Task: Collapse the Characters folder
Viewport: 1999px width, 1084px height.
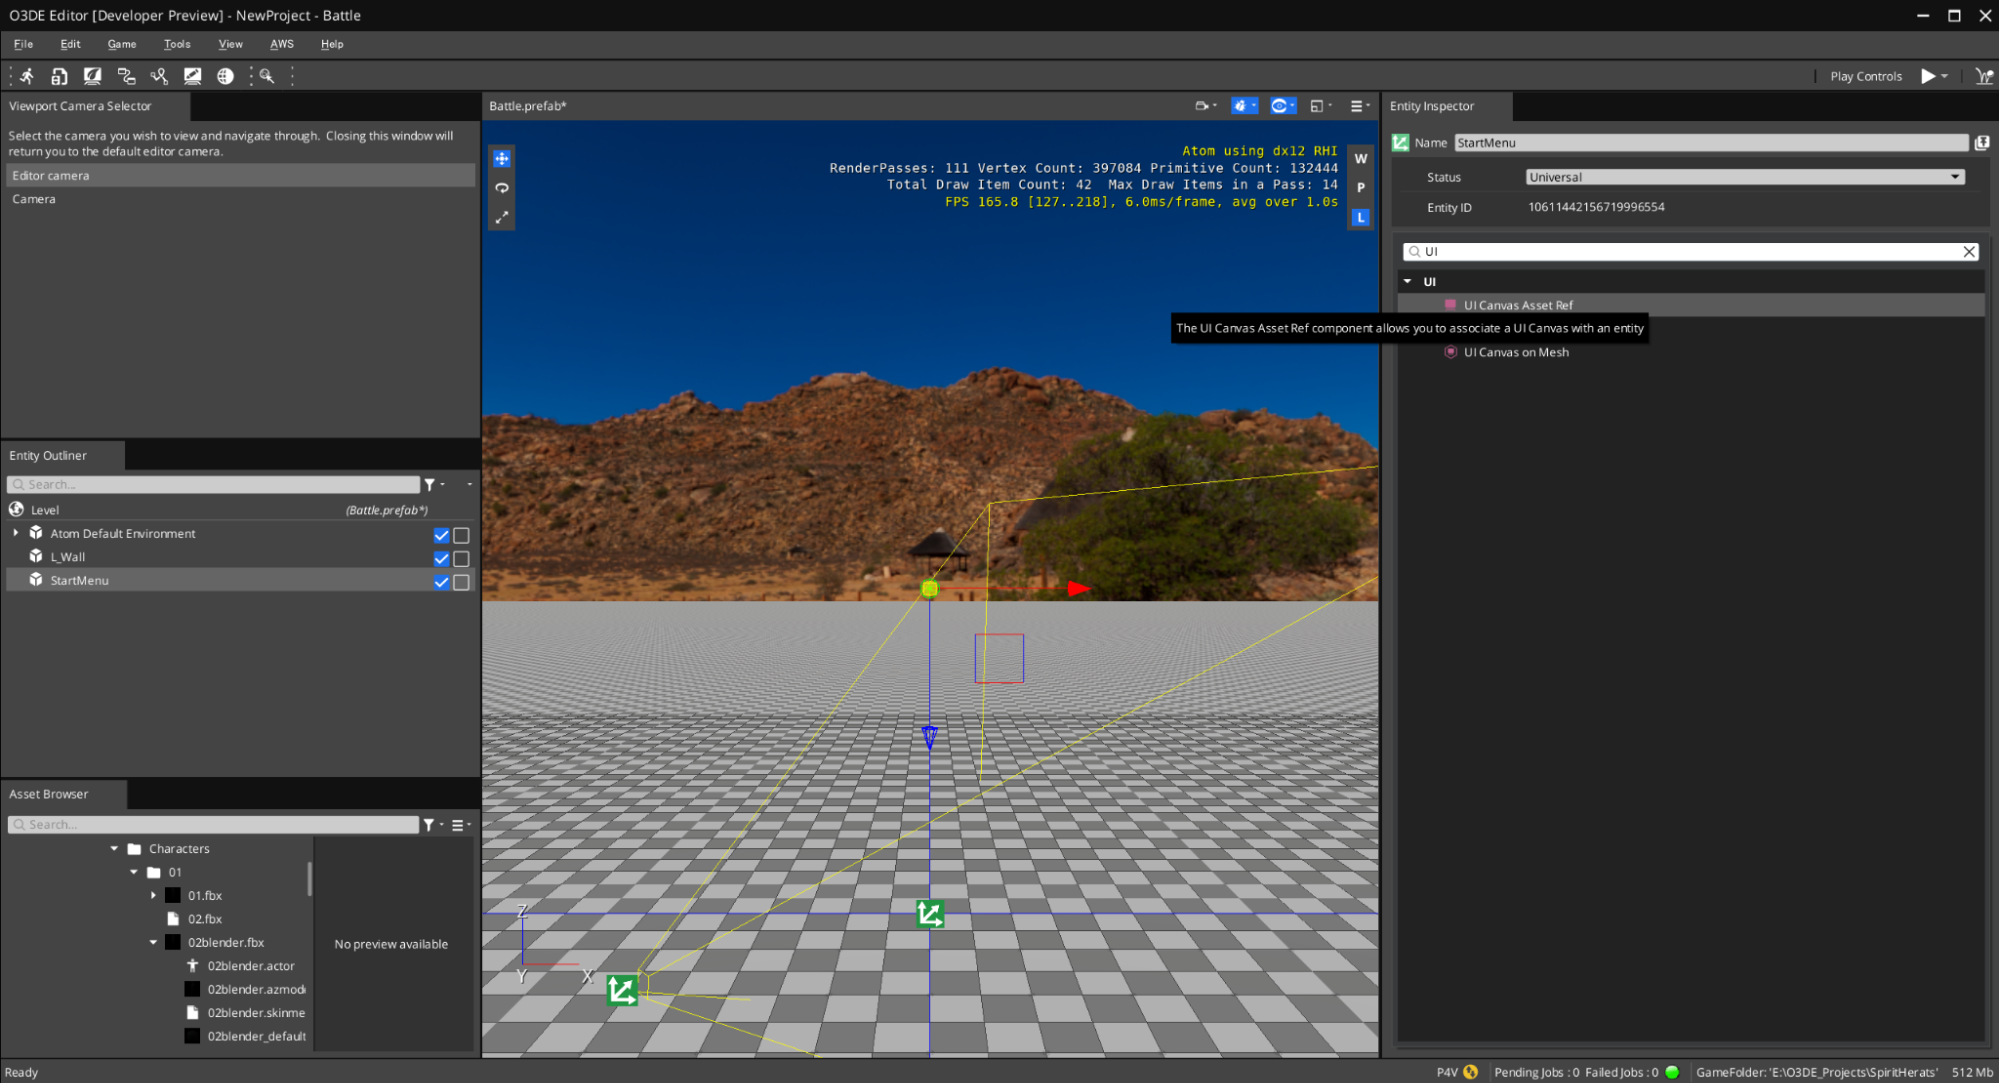Action: (x=114, y=848)
